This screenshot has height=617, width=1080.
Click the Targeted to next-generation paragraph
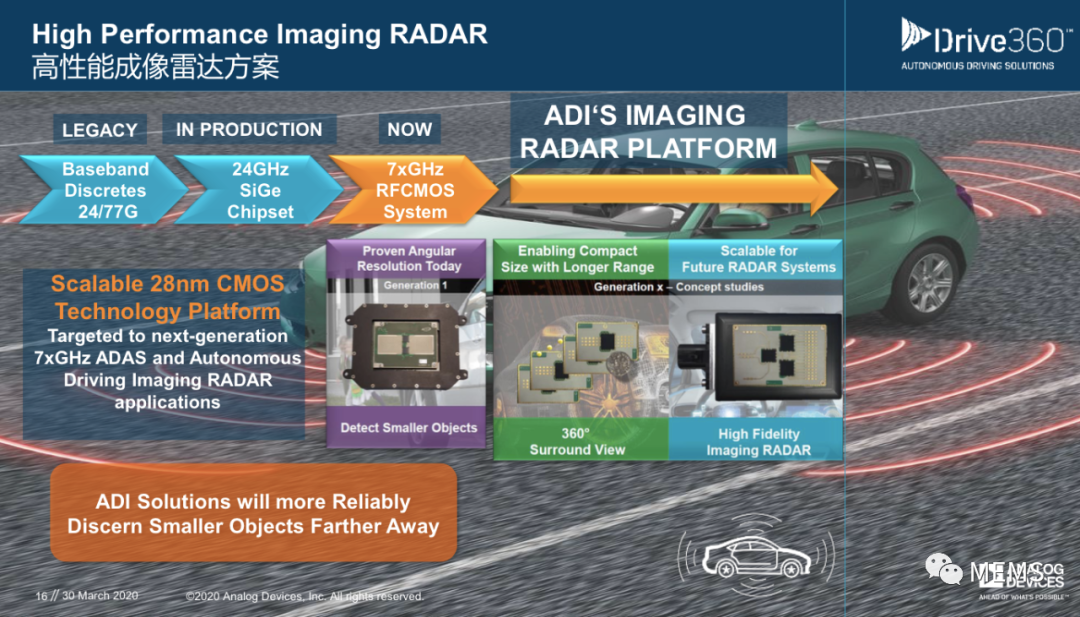tap(167, 369)
